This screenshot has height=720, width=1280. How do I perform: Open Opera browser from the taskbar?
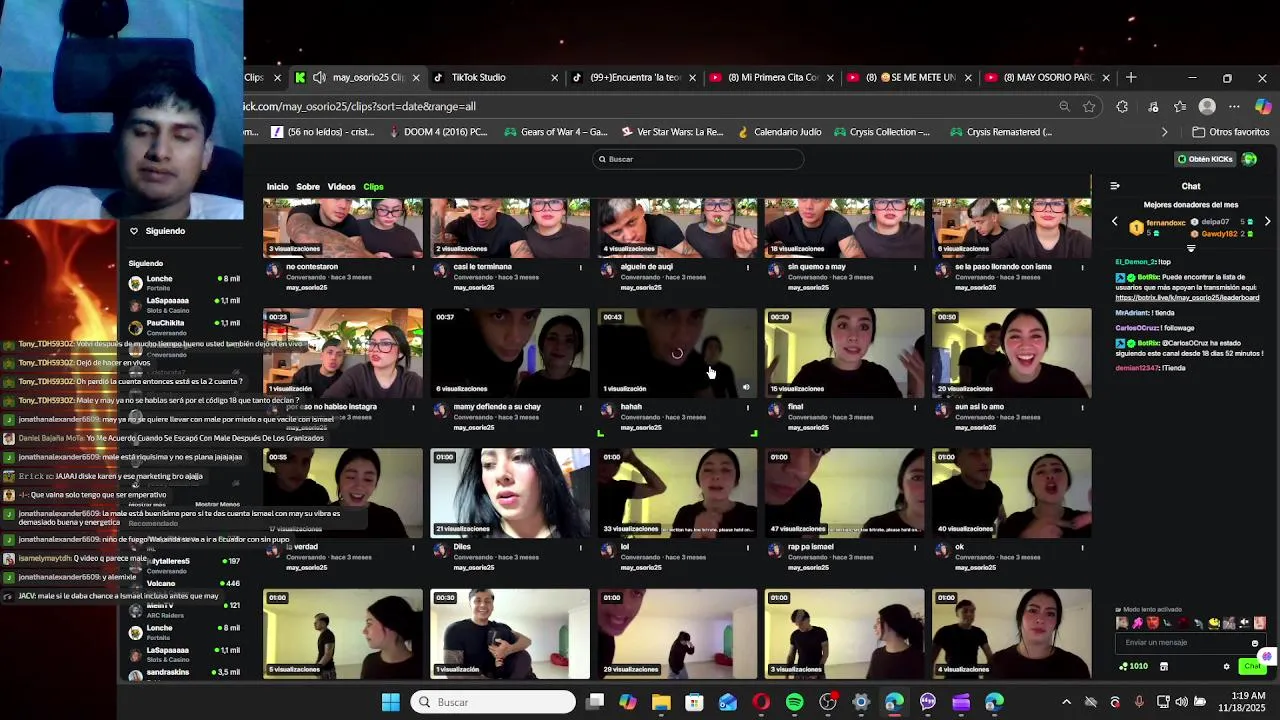(761, 702)
